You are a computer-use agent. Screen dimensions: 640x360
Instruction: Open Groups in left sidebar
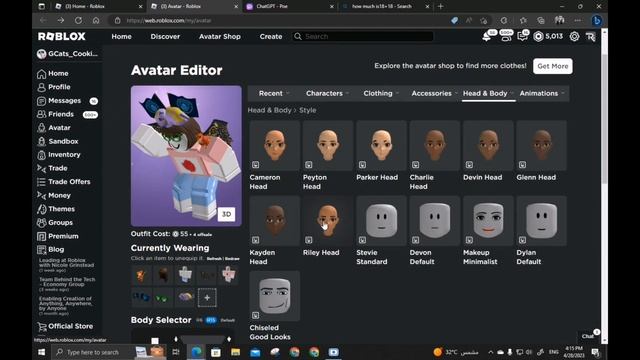coord(55,222)
